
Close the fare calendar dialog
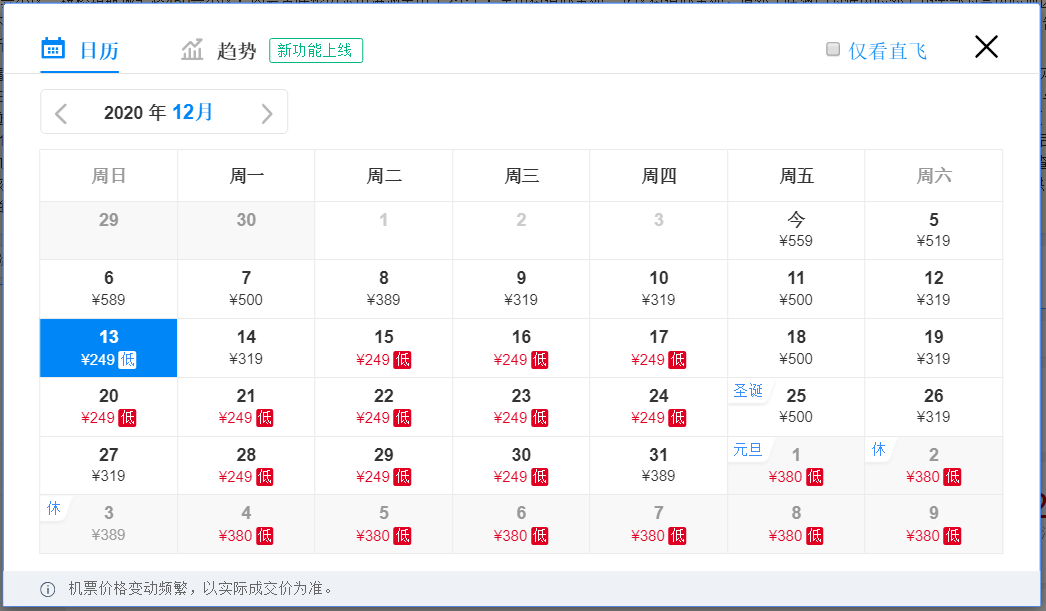(x=986, y=47)
